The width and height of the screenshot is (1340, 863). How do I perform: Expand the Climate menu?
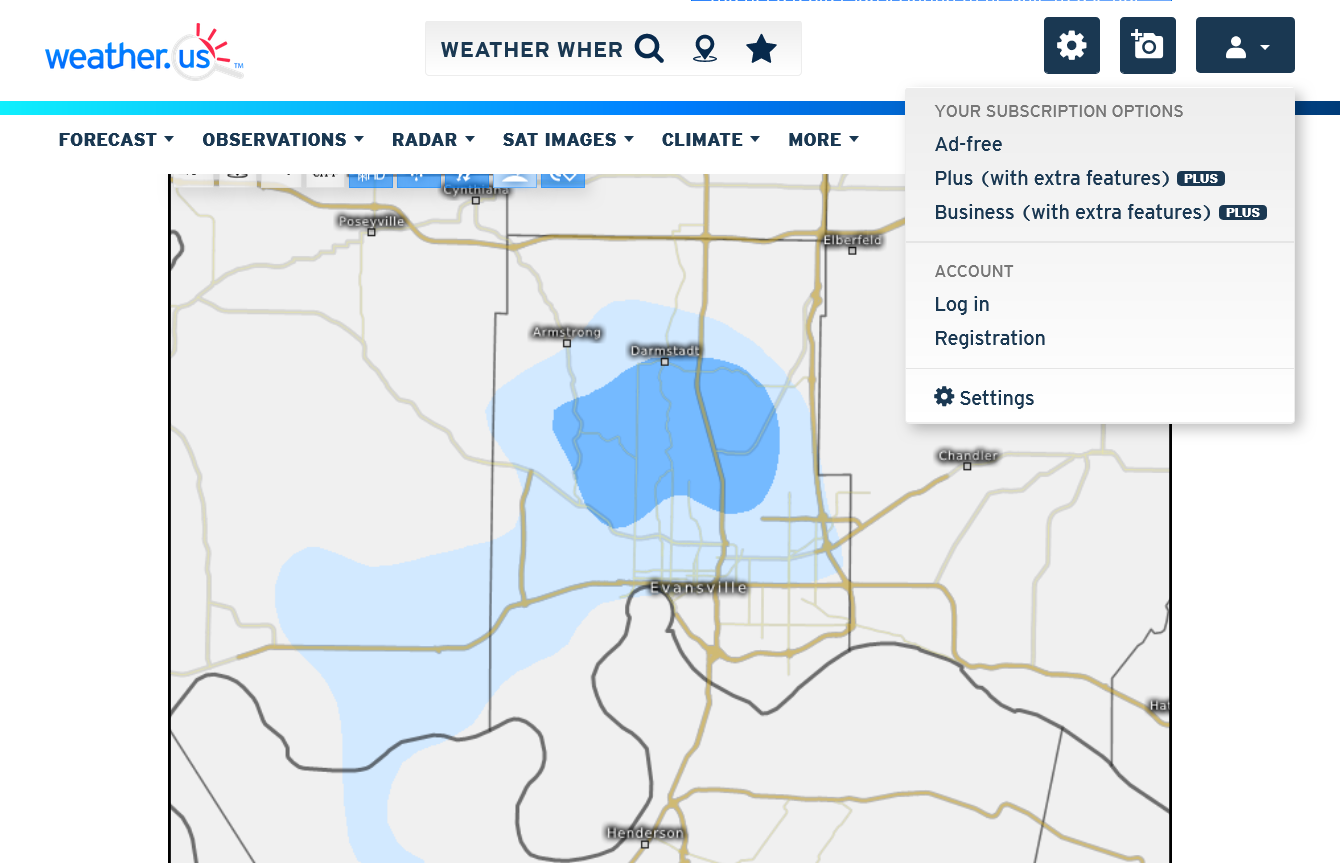point(711,140)
